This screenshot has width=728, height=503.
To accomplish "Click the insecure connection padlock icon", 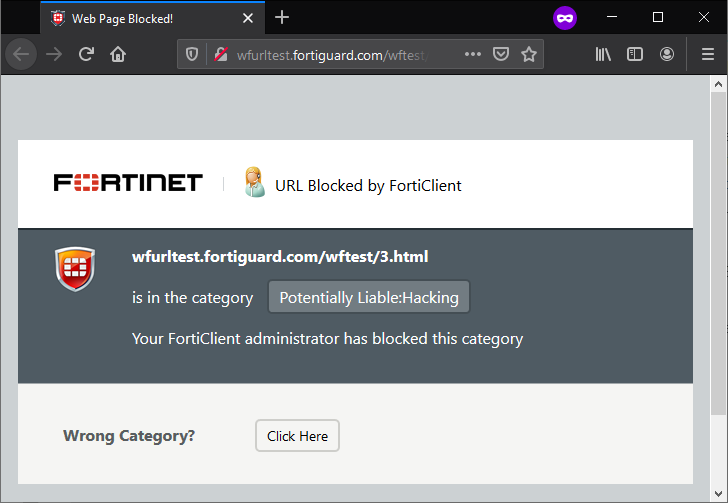I will [x=220, y=54].
